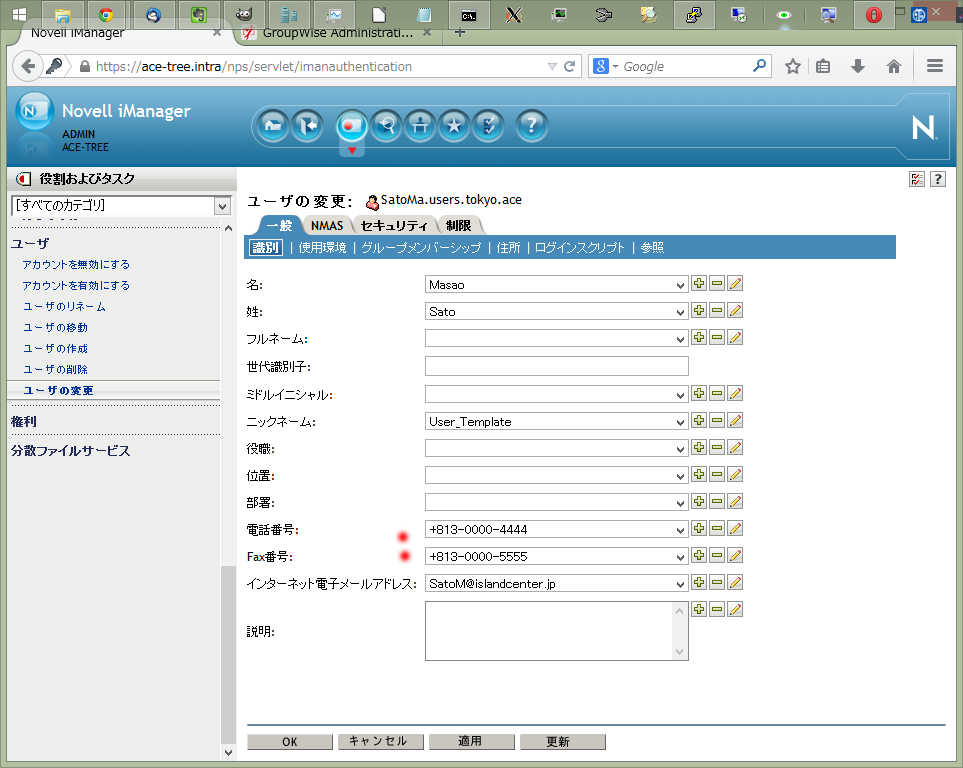The height and width of the screenshot is (768, 963).
Task: Click the checklist icon next to page help
Action: [917, 179]
